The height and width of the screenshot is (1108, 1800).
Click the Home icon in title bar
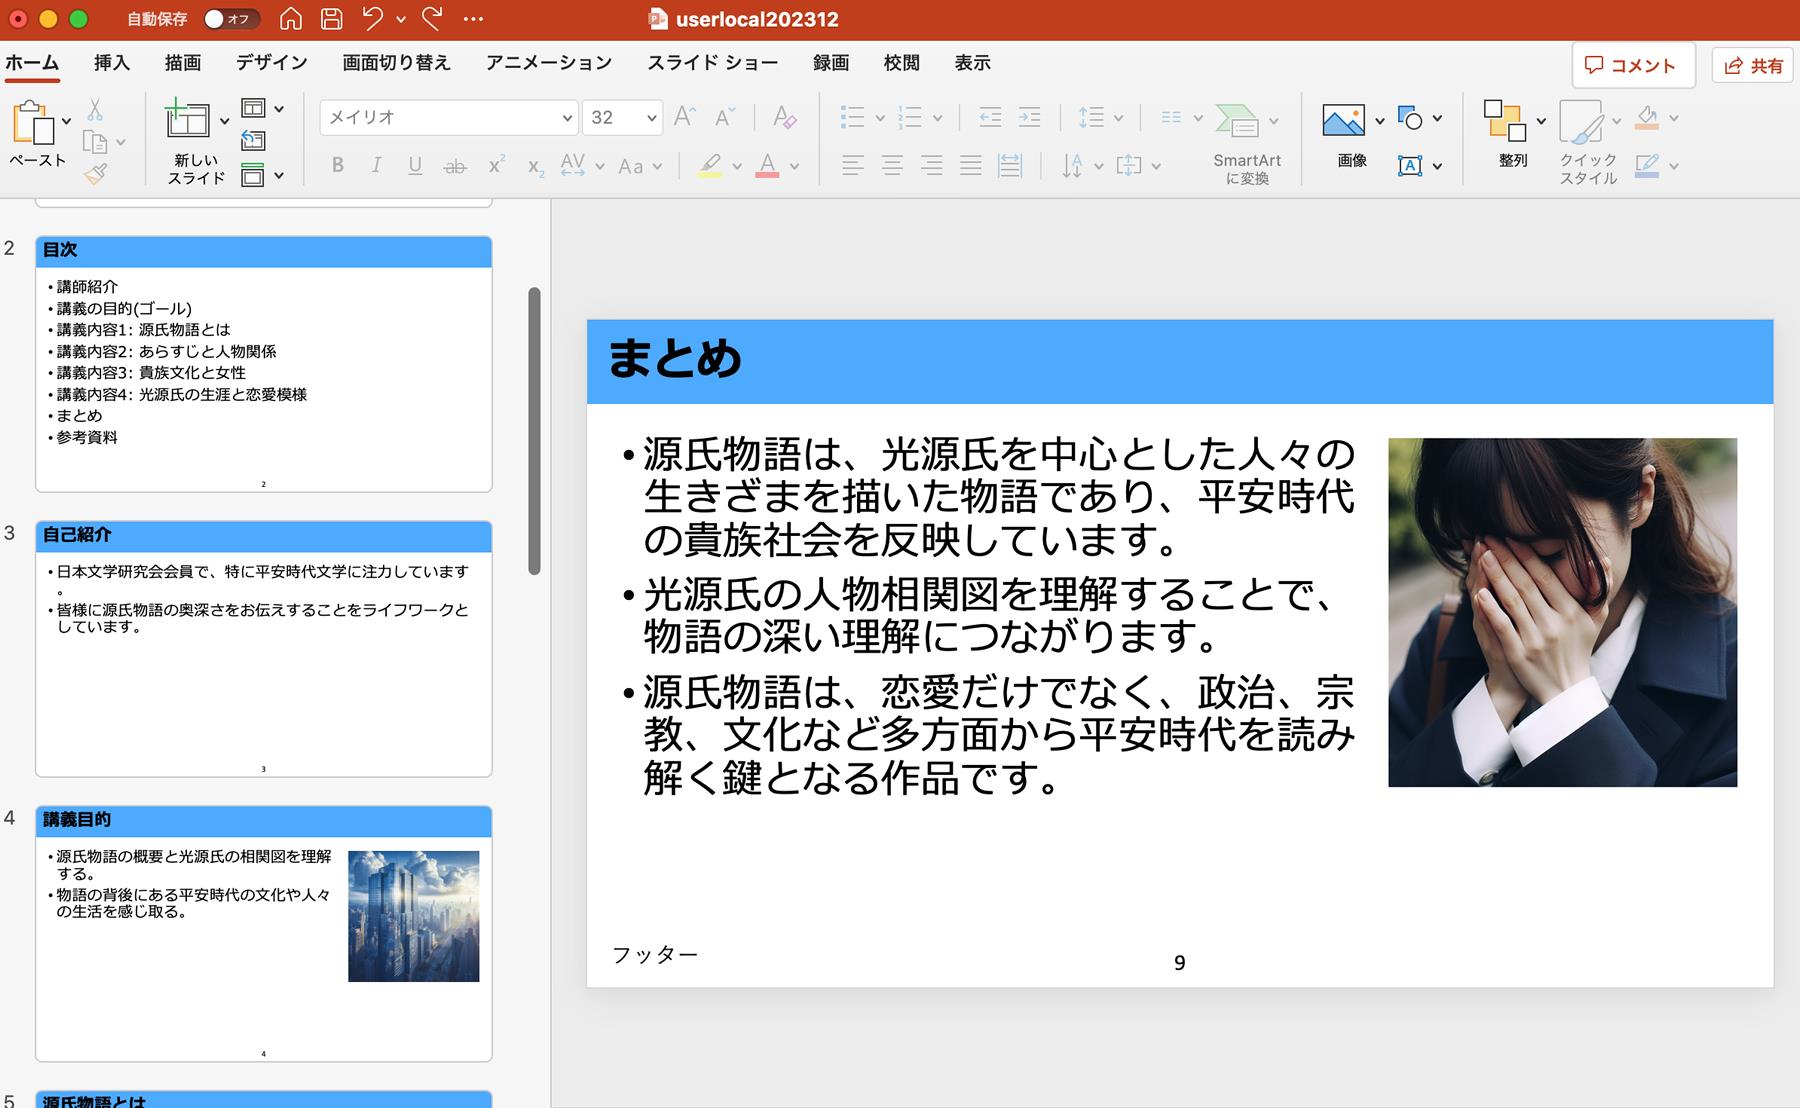click(290, 19)
